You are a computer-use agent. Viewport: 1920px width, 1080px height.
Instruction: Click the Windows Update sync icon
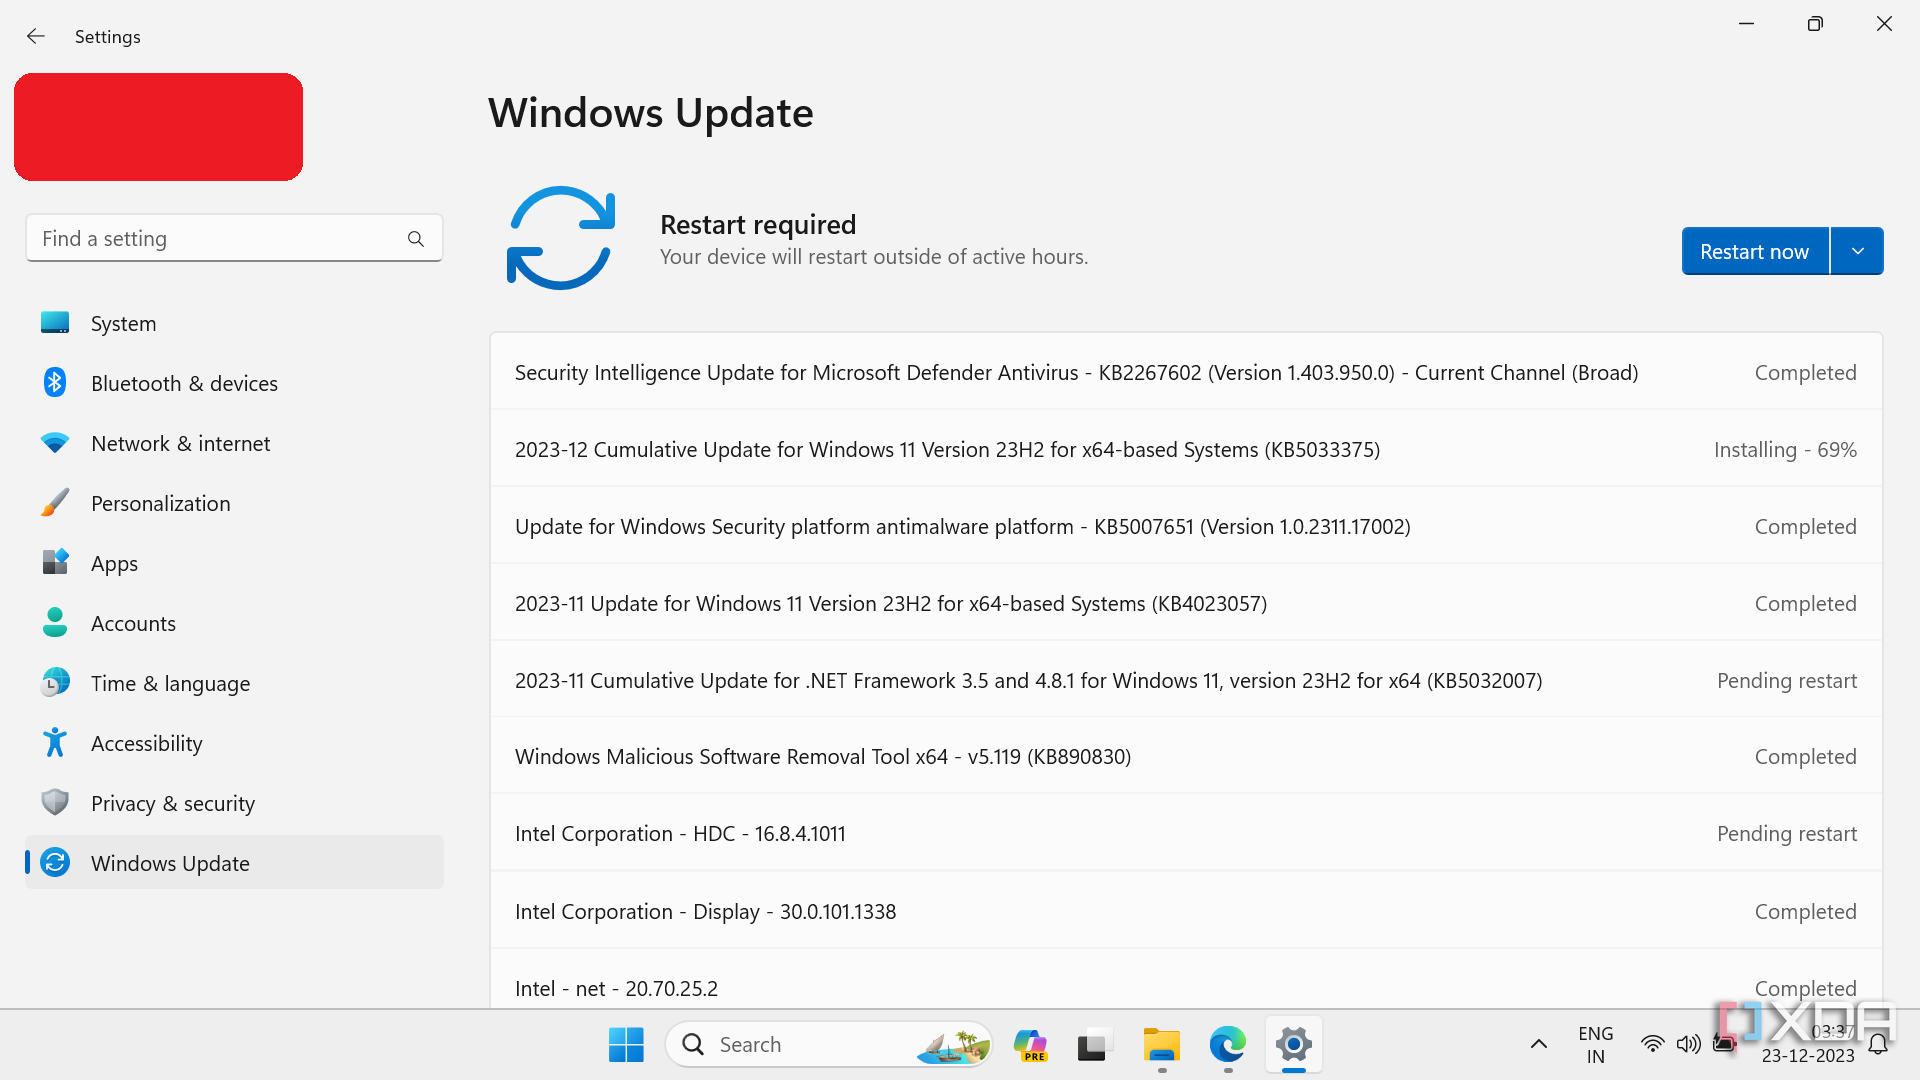click(x=562, y=239)
